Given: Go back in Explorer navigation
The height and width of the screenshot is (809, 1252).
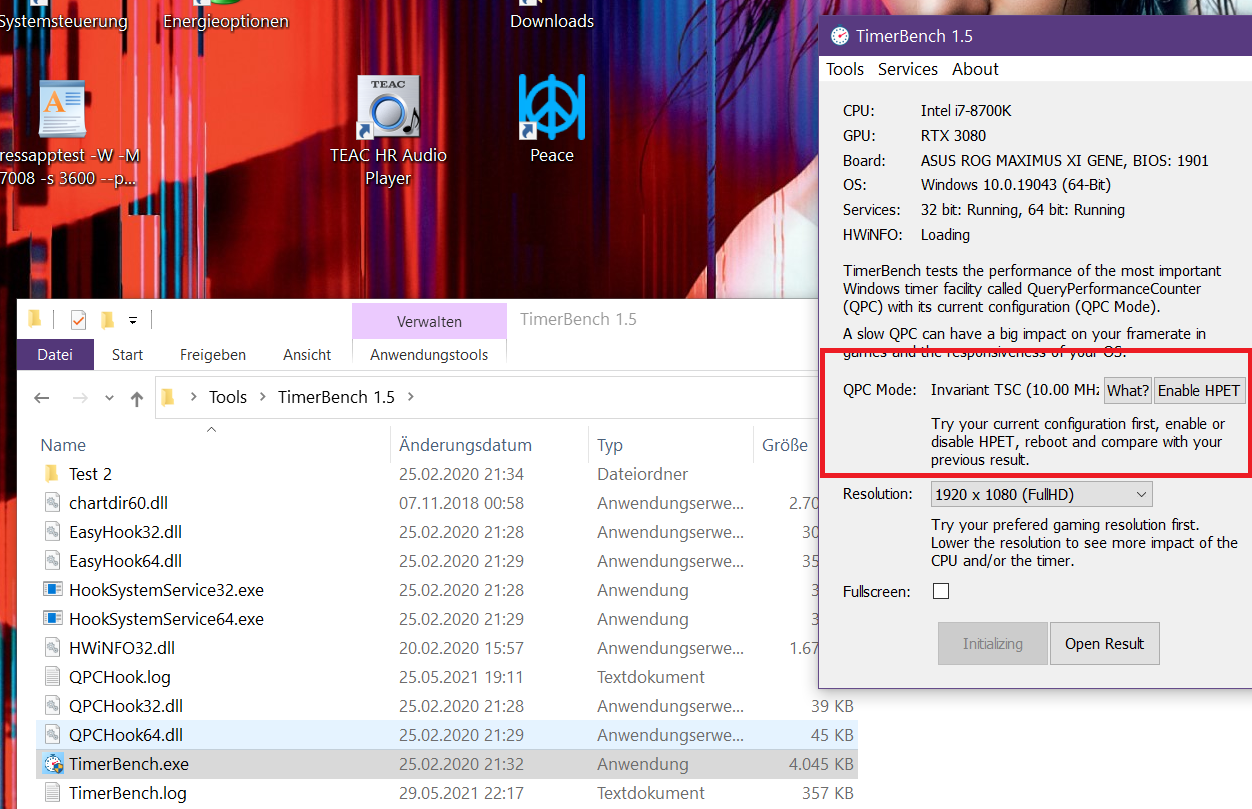Looking at the screenshot, I should (41, 397).
